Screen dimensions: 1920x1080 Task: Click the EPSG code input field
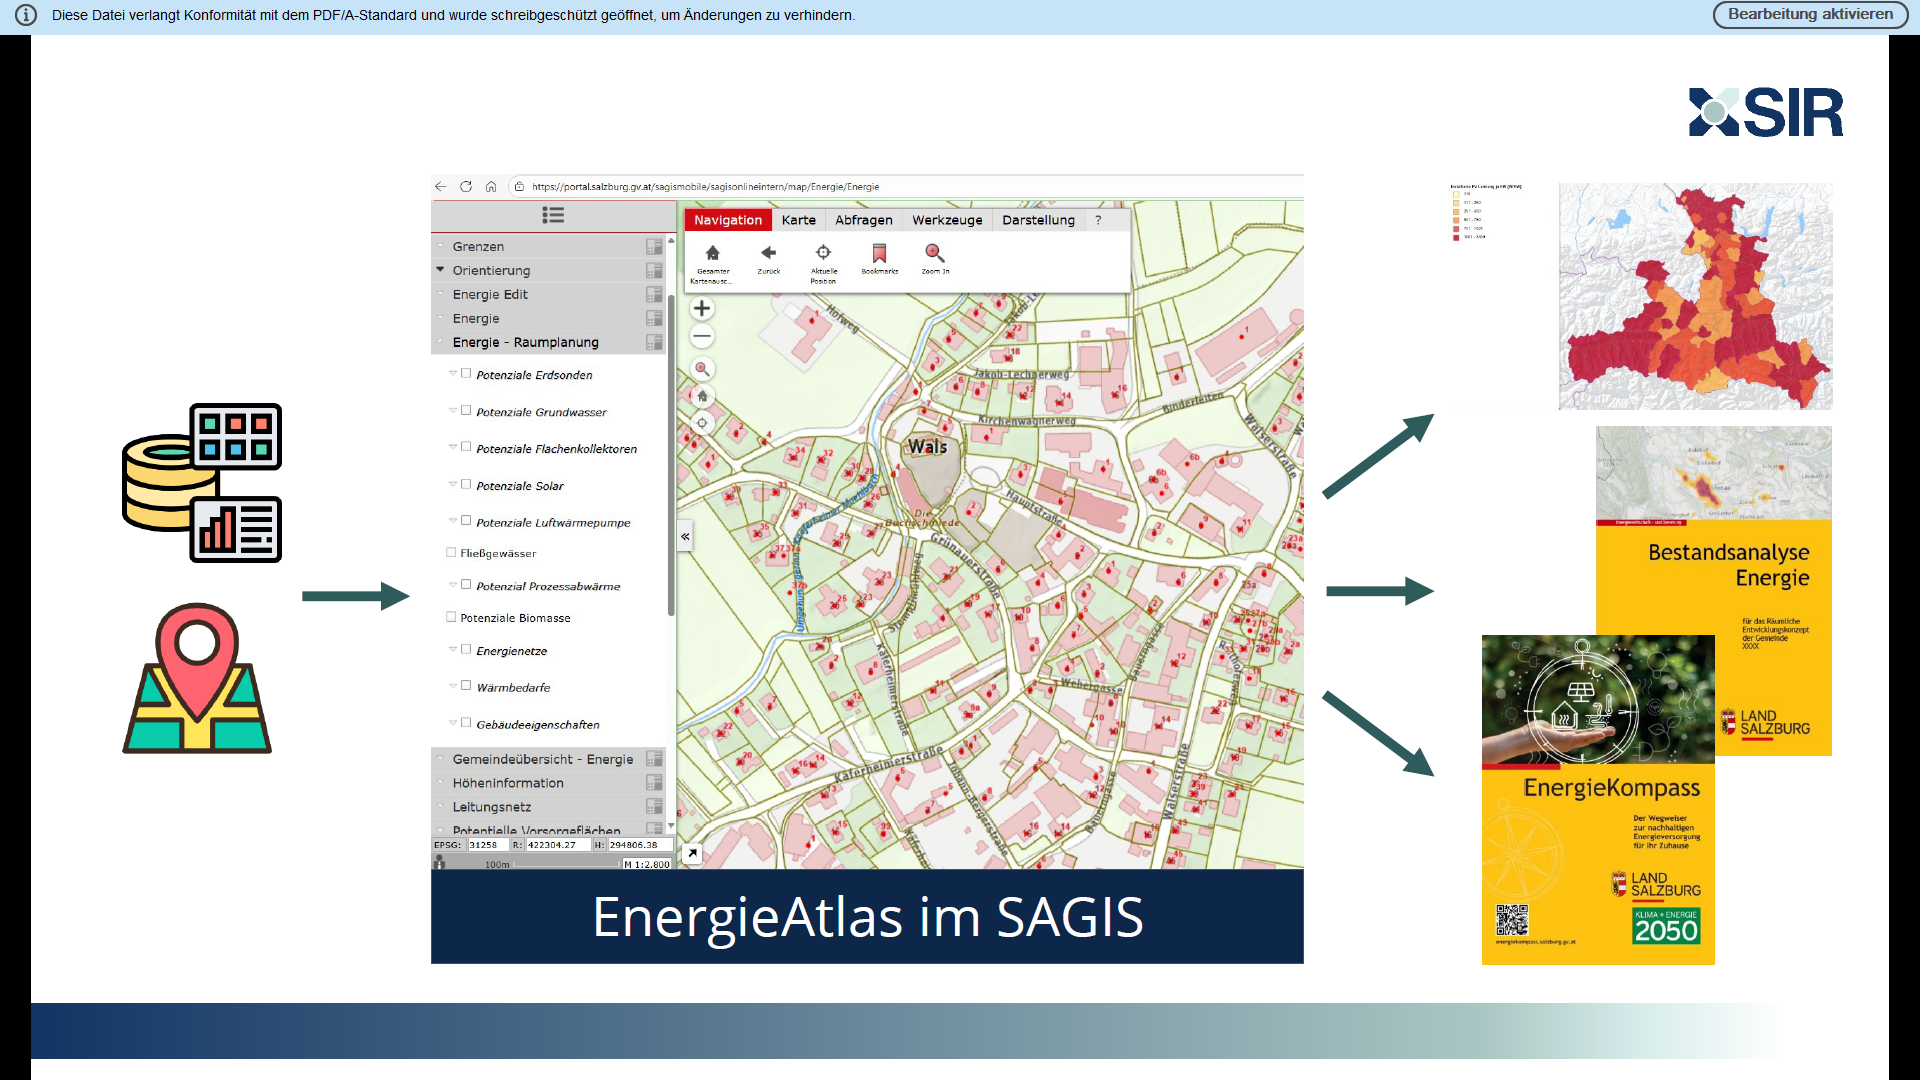click(x=487, y=845)
